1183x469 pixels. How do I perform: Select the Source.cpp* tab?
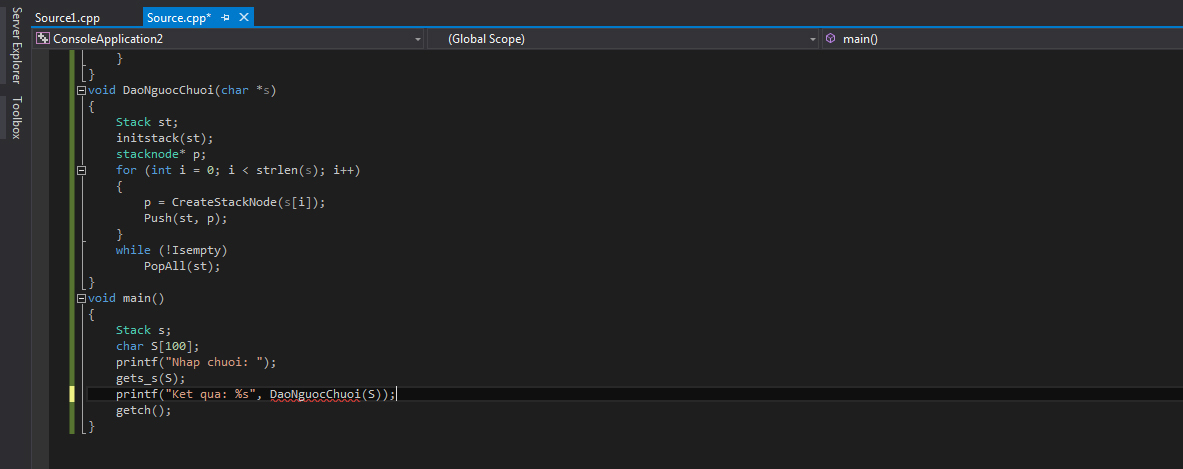[178, 18]
